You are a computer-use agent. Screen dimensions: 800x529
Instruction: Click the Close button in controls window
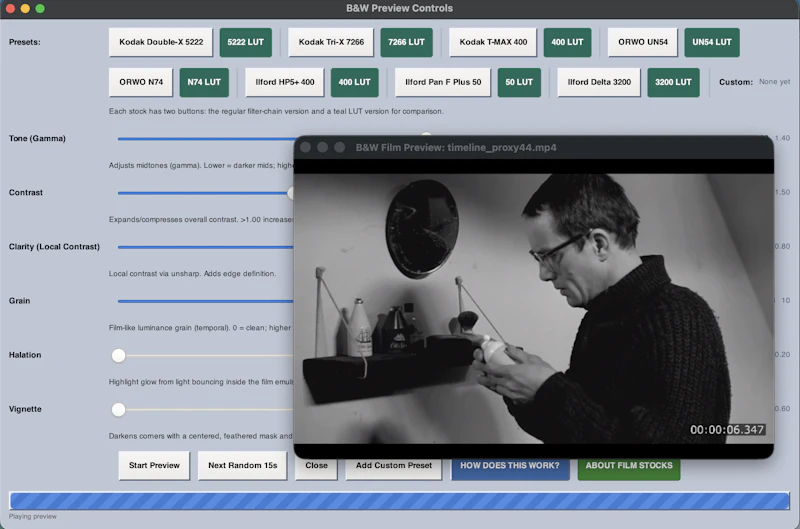pos(316,468)
